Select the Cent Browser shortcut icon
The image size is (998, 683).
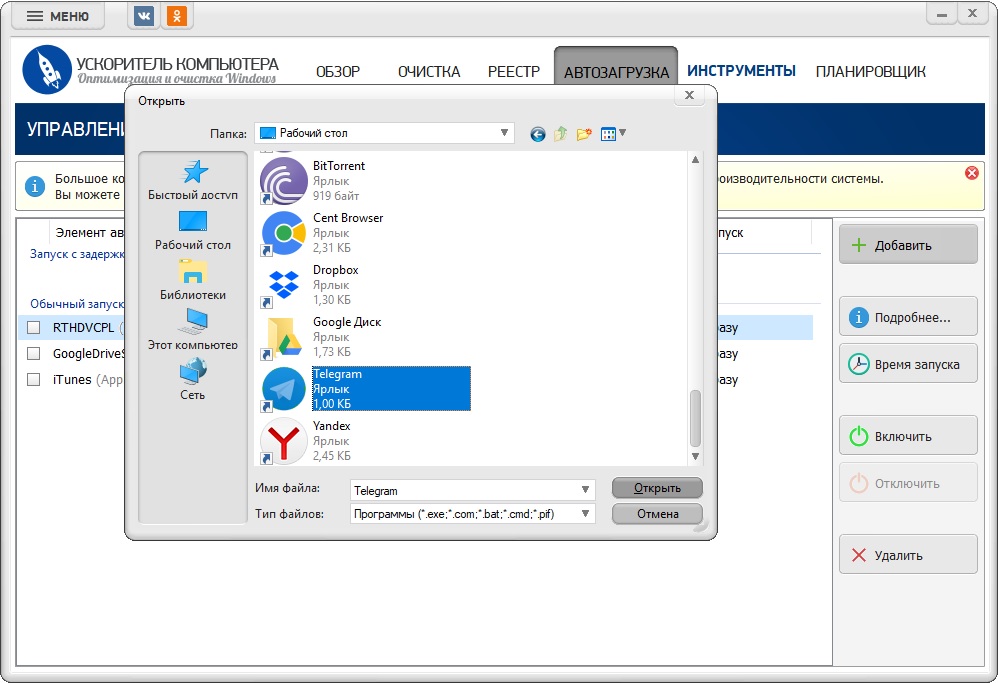click(283, 233)
